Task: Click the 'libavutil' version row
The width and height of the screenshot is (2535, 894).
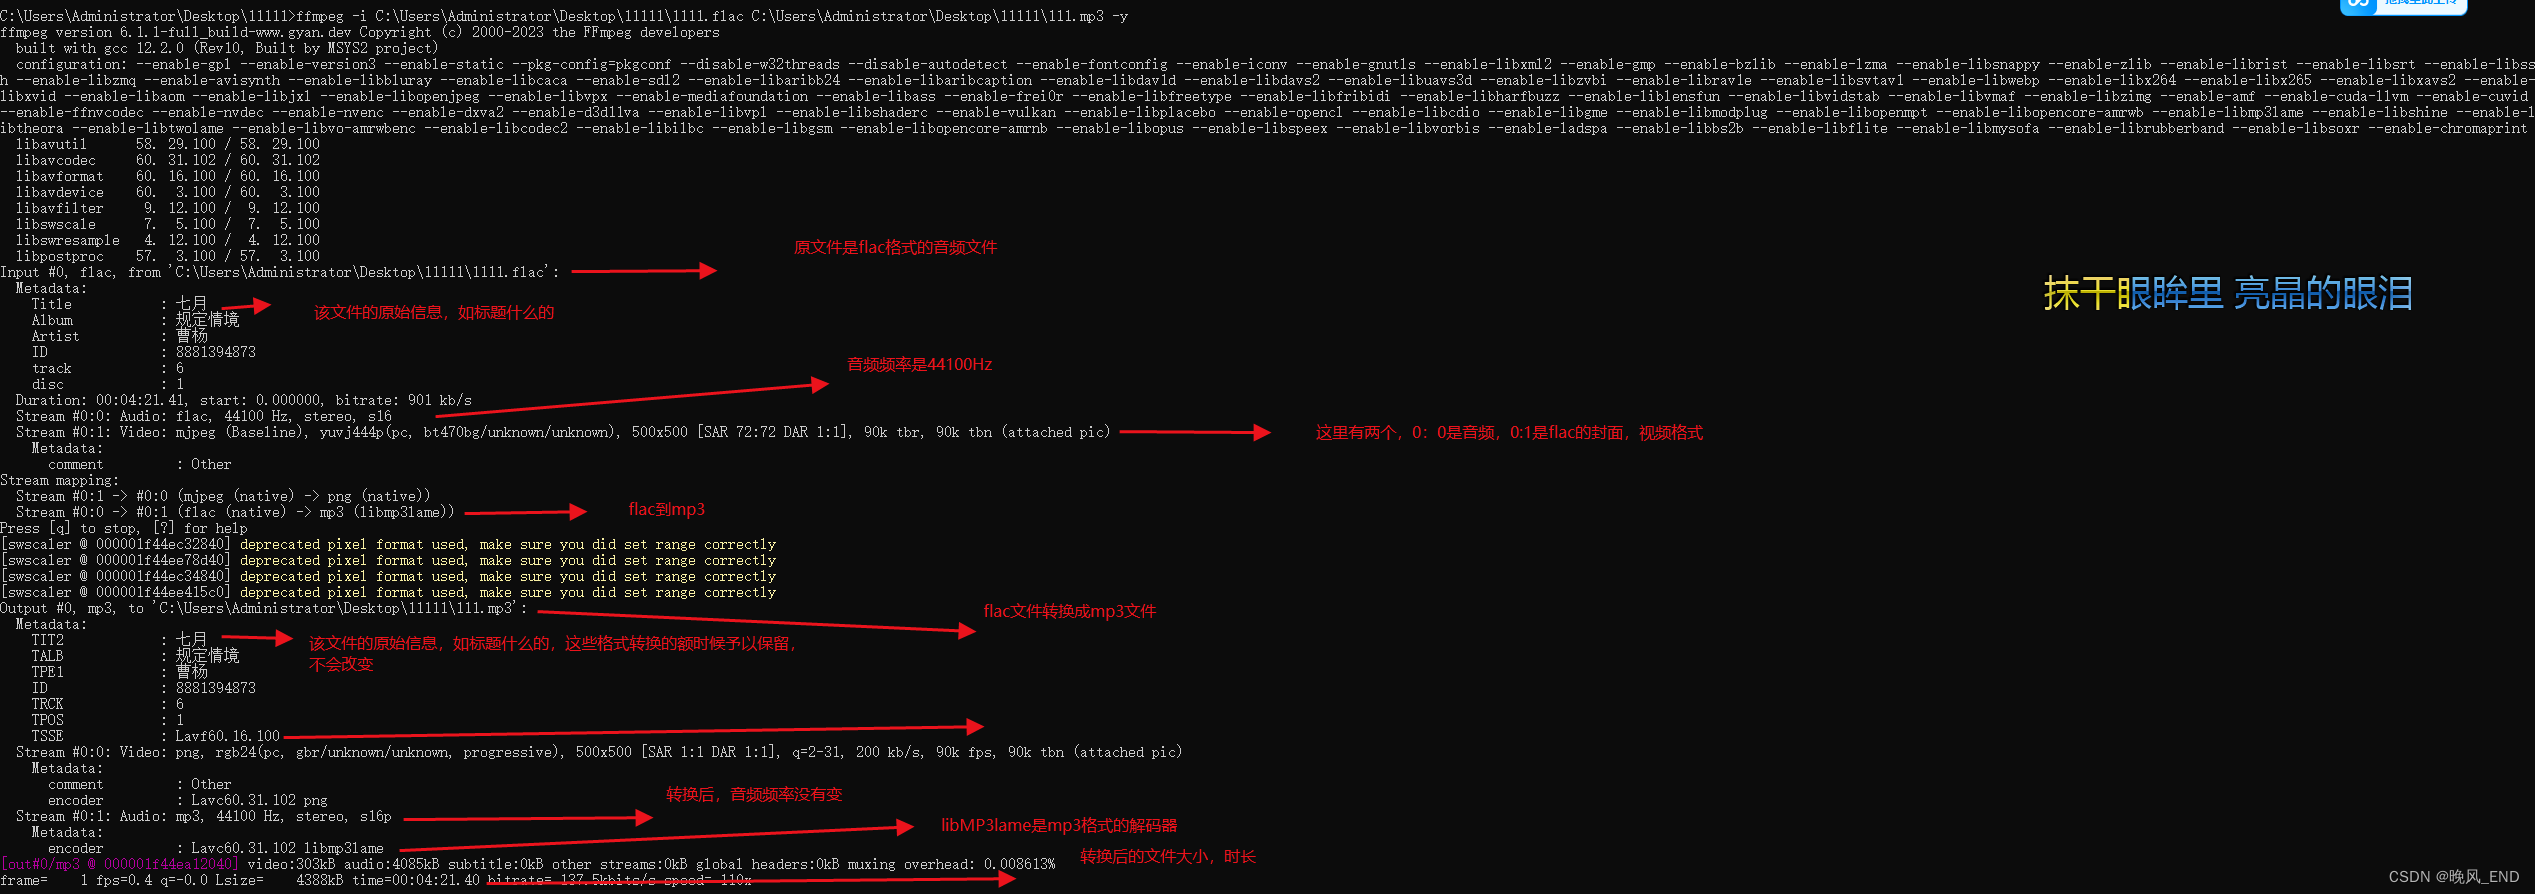Action: click(168, 144)
